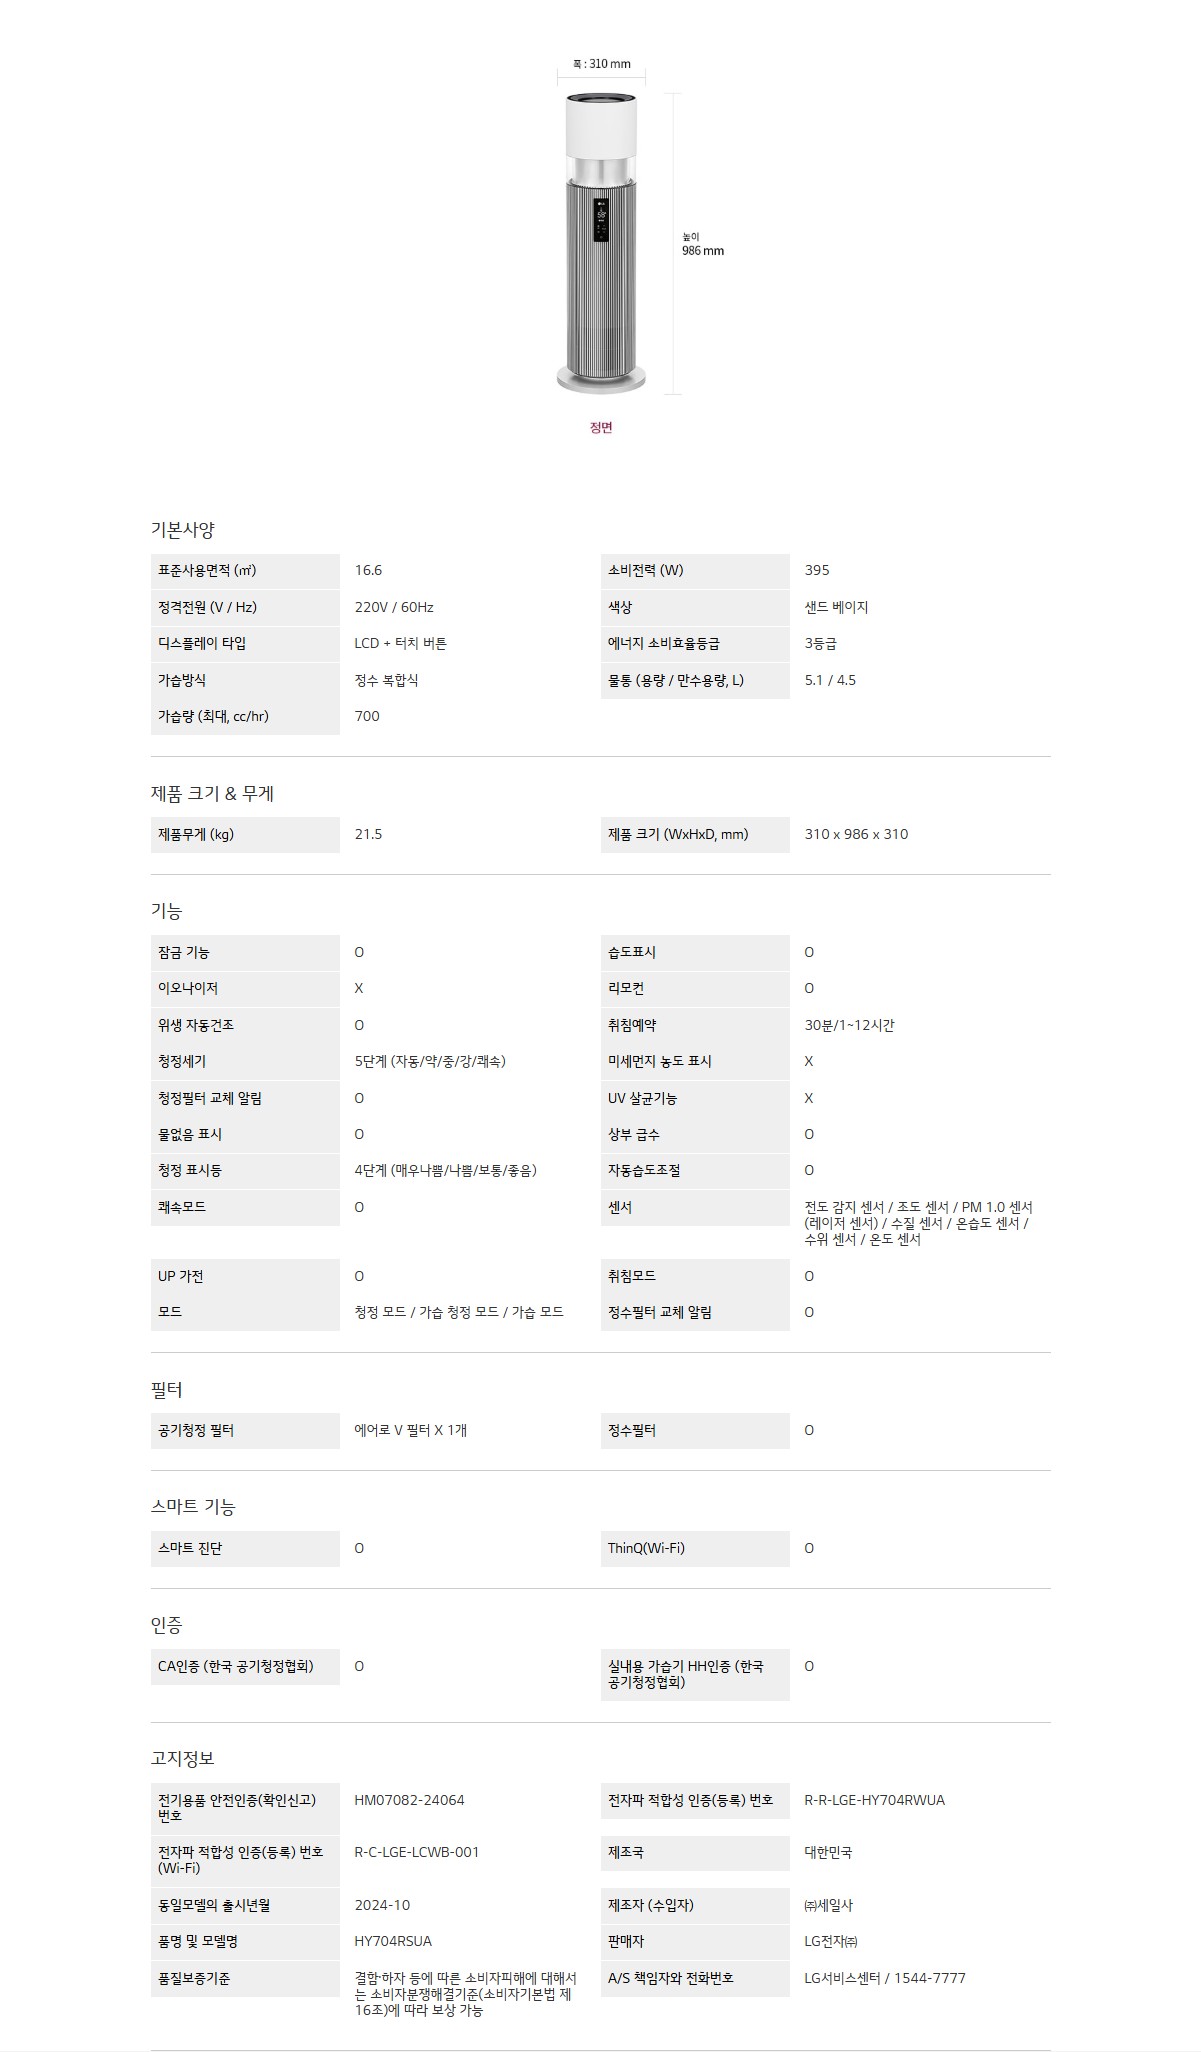Click the 기본사양 section heading
The width and height of the screenshot is (1201, 2052).
pos(182,530)
